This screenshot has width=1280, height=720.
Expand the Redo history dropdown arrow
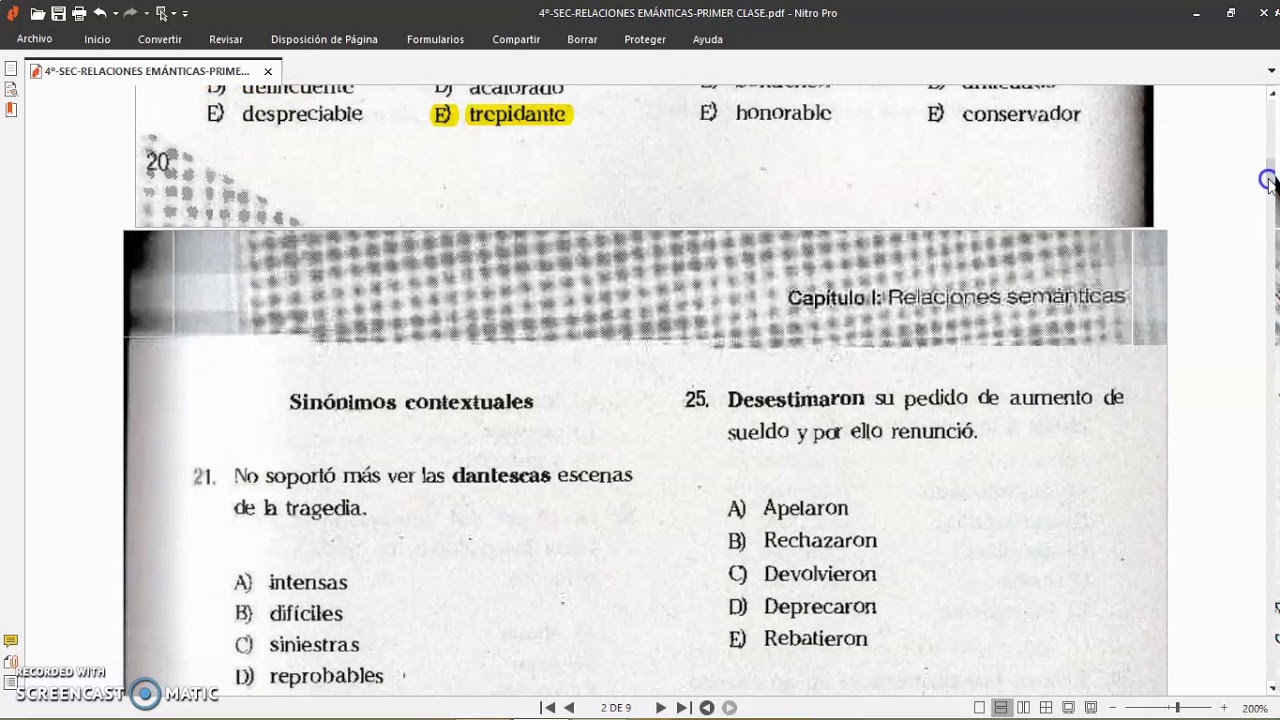click(x=145, y=14)
